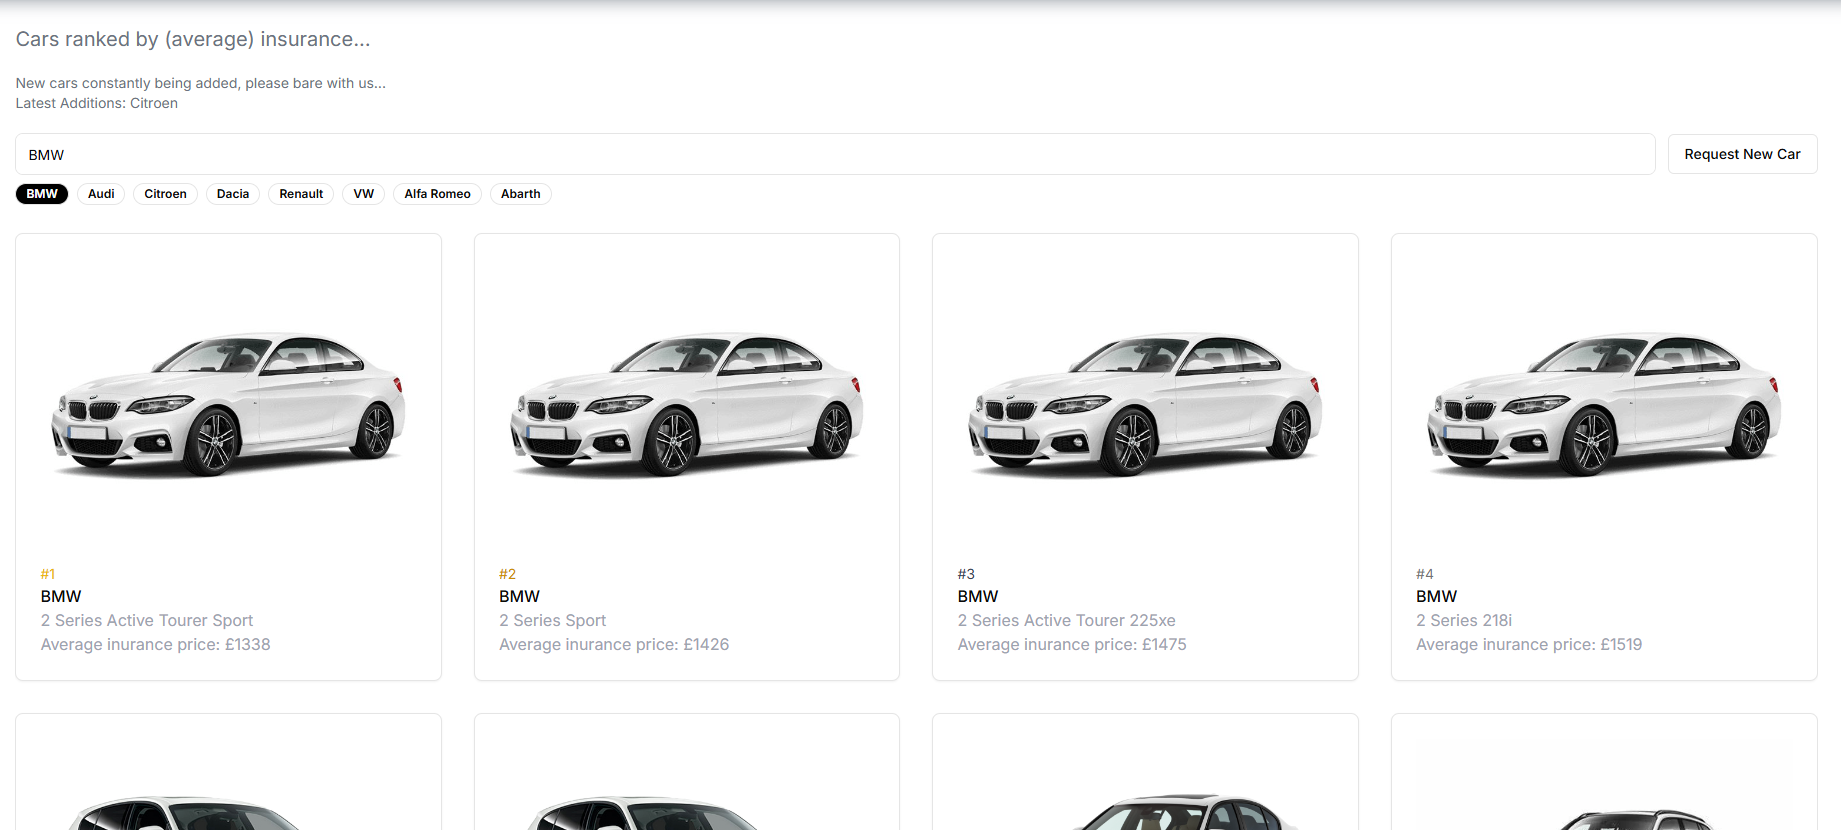
Task: Click the Request New Car button
Action: pyautogui.click(x=1742, y=154)
